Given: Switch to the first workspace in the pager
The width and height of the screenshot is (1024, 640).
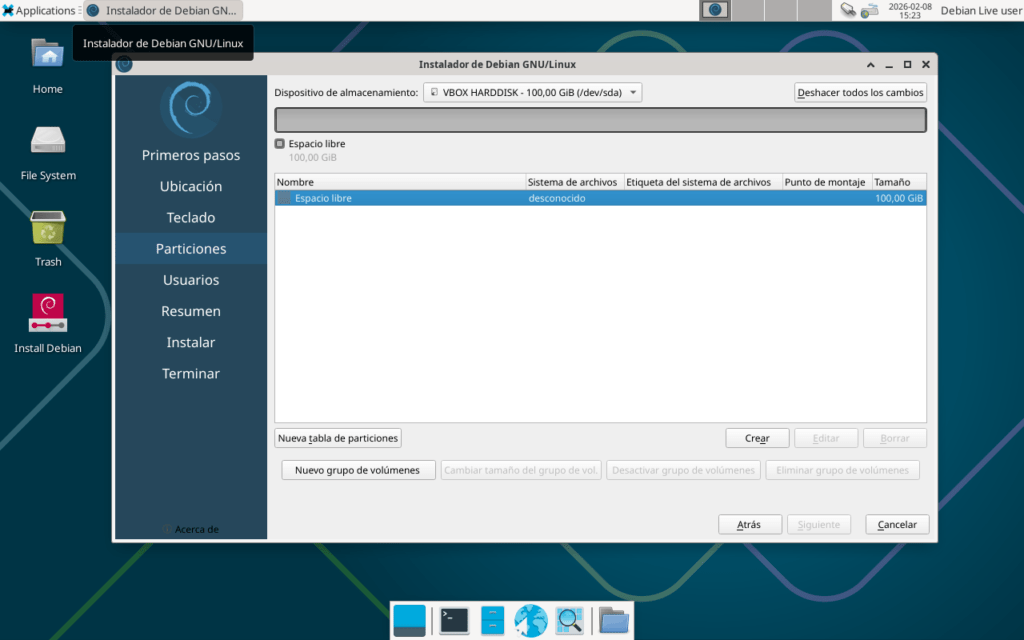Looking at the screenshot, I should point(714,11).
